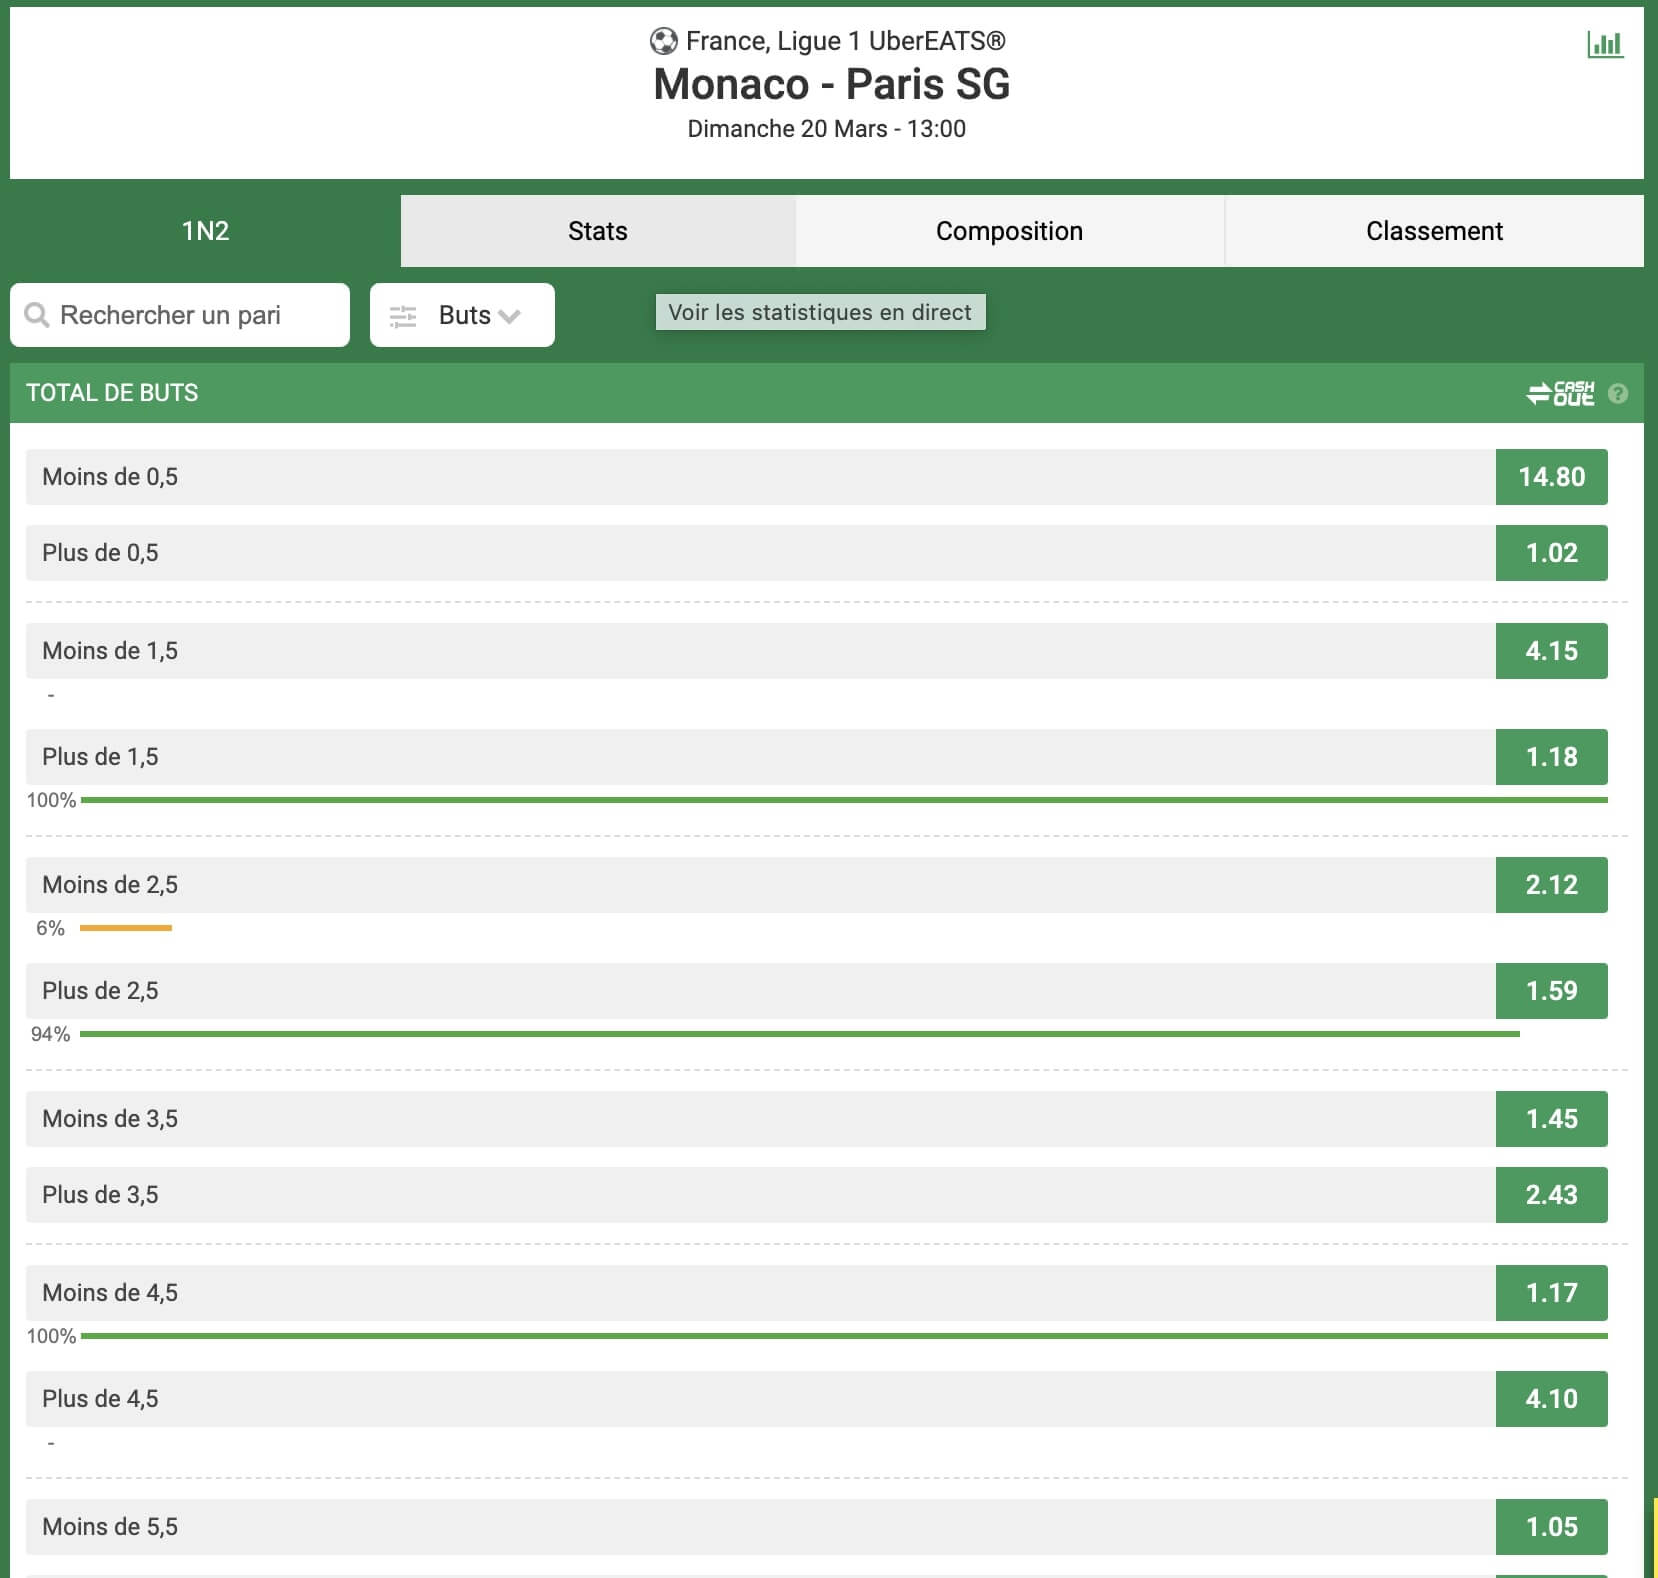Viewport: 1658px width, 1578px height.
Task: Click the filter sliders icon beside Buts
Action: click(403, 316)
